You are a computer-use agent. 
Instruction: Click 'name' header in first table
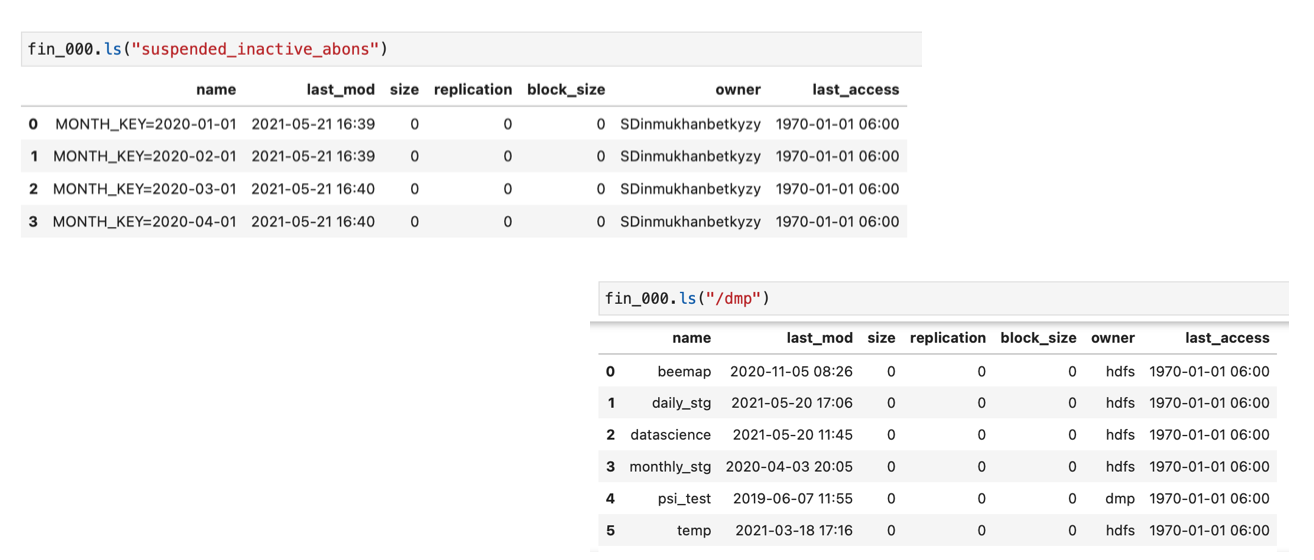(216, 89)
